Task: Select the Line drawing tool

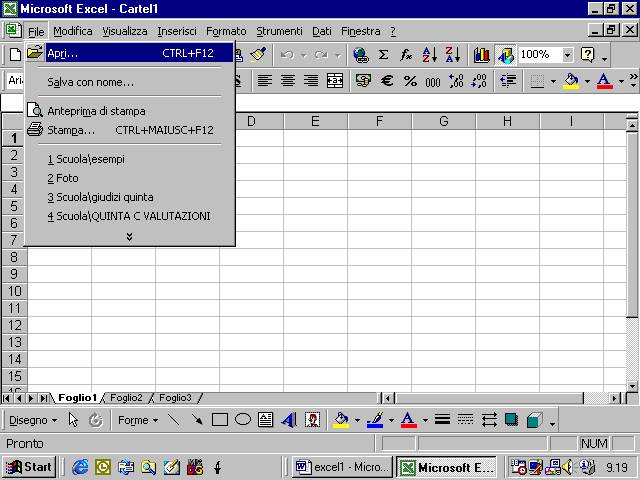Action: point(174,420)
